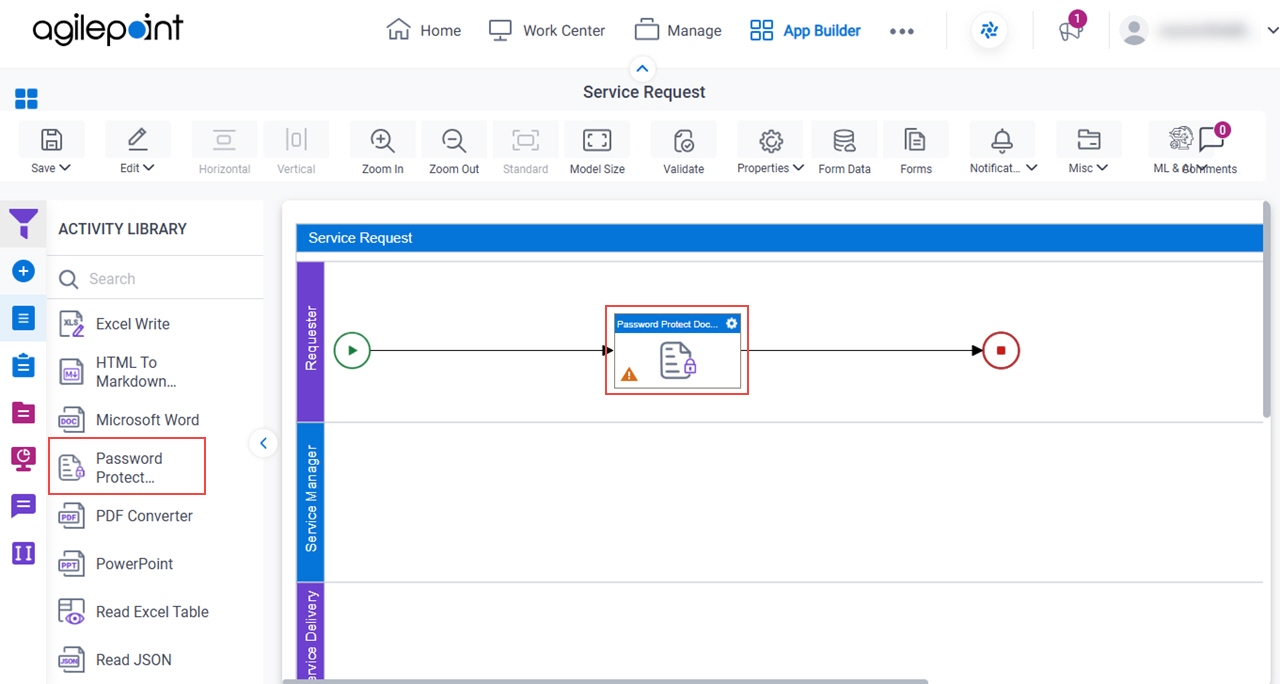Viewport: 1280px width, 684px height.
Task: Click the AgilePoint logo
Action: pyautogui.click(x=108, y=30)
